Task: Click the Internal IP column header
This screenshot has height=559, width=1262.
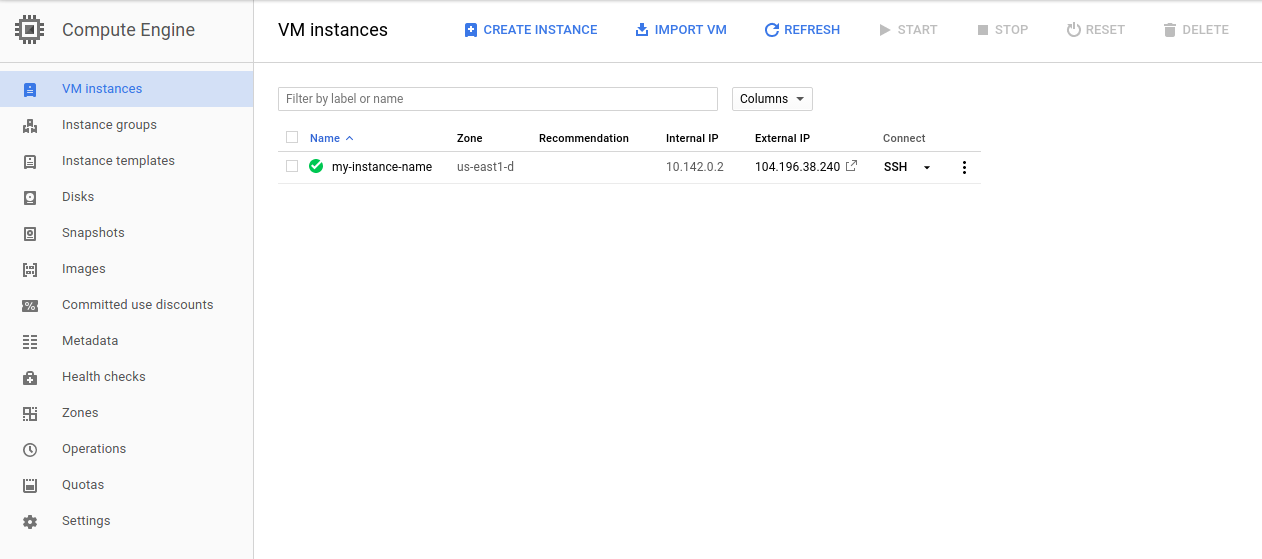Action: click(692, 138)
